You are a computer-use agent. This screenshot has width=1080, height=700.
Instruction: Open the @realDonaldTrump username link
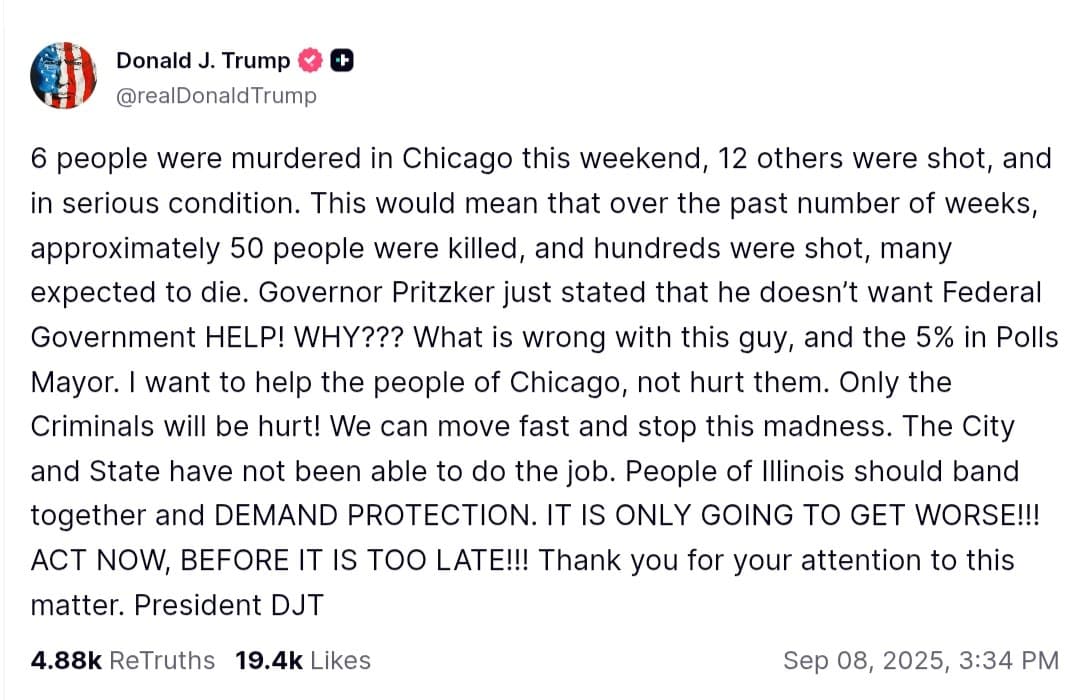coord(216,96)
